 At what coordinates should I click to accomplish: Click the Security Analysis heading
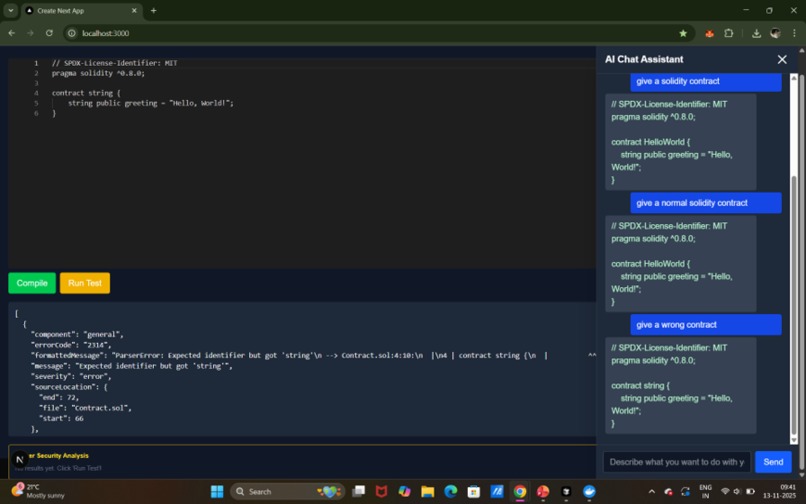point(58,456)
